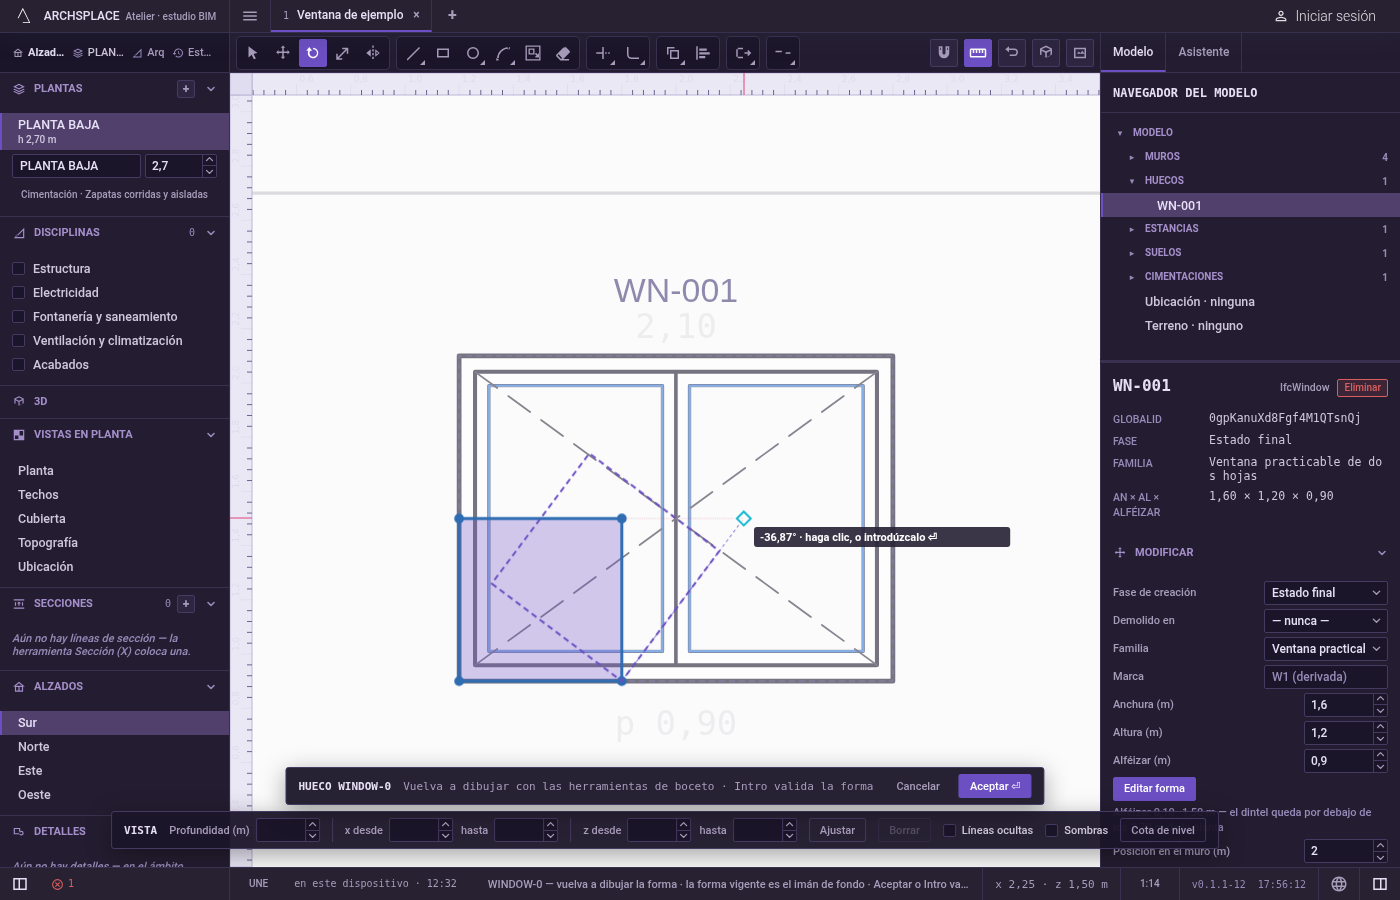The image size is (1400, 900).
Task: Select the line drawing tool
Action: [x=413, y=53]
